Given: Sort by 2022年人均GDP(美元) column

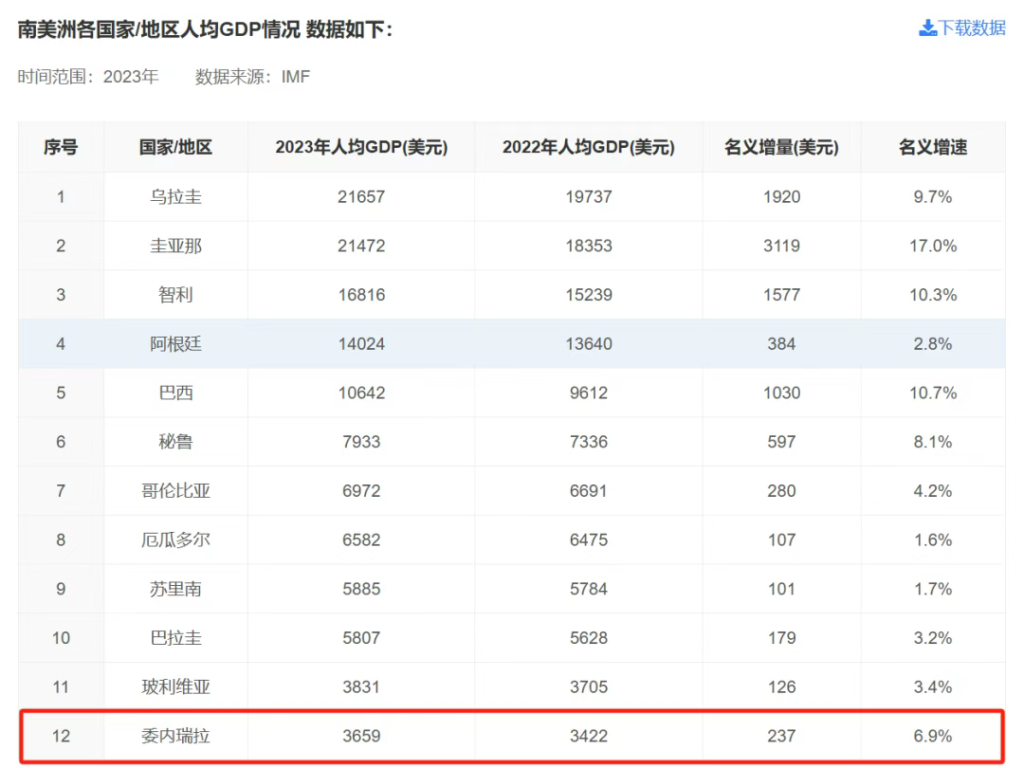Looking at the screenshot, I should tap(588, 146).
